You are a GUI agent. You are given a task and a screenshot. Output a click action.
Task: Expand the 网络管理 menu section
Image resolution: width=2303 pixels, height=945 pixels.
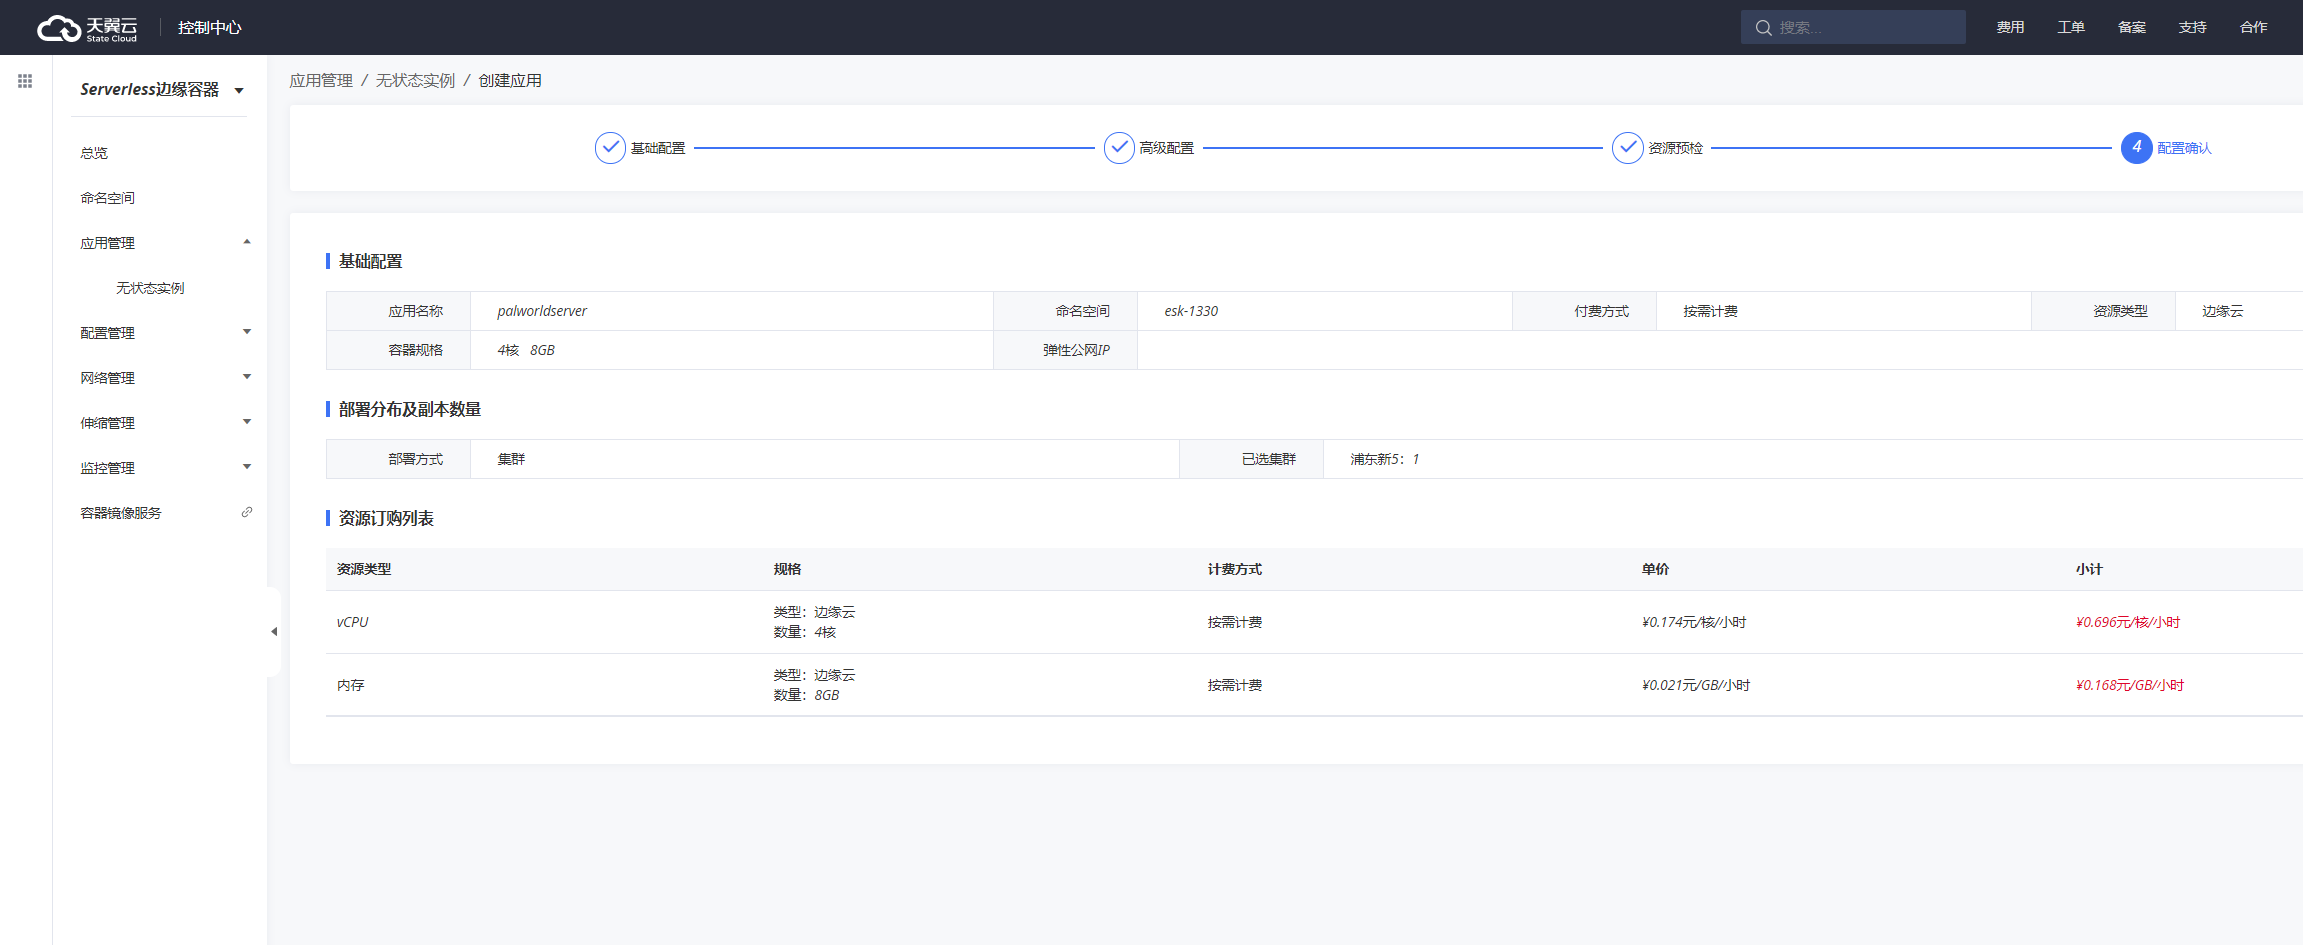(x=247, y=377)
